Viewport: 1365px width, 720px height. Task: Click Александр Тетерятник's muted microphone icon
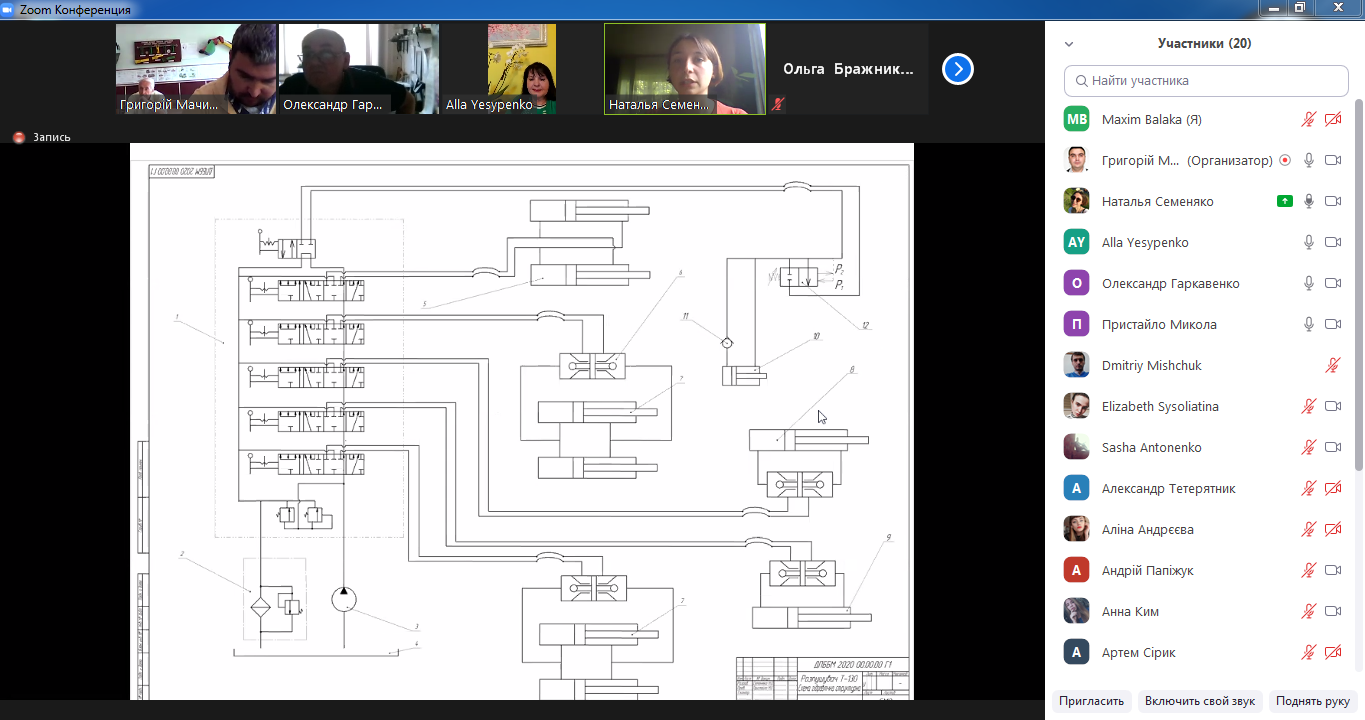[1308, 488]
